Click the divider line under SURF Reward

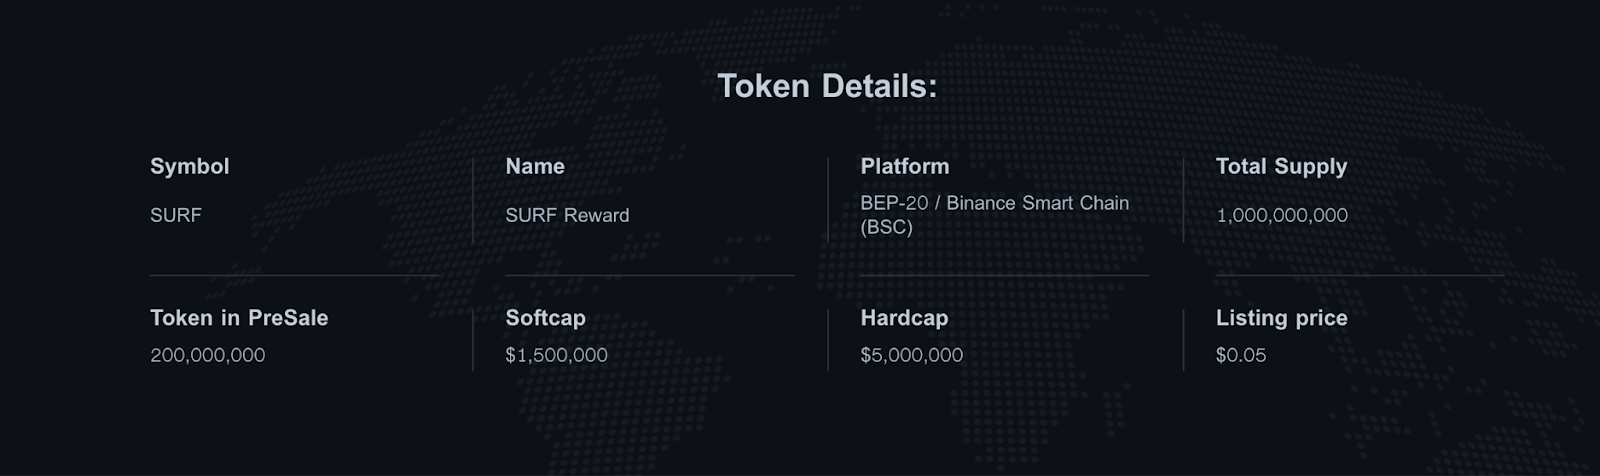click(x=650, y=275)
